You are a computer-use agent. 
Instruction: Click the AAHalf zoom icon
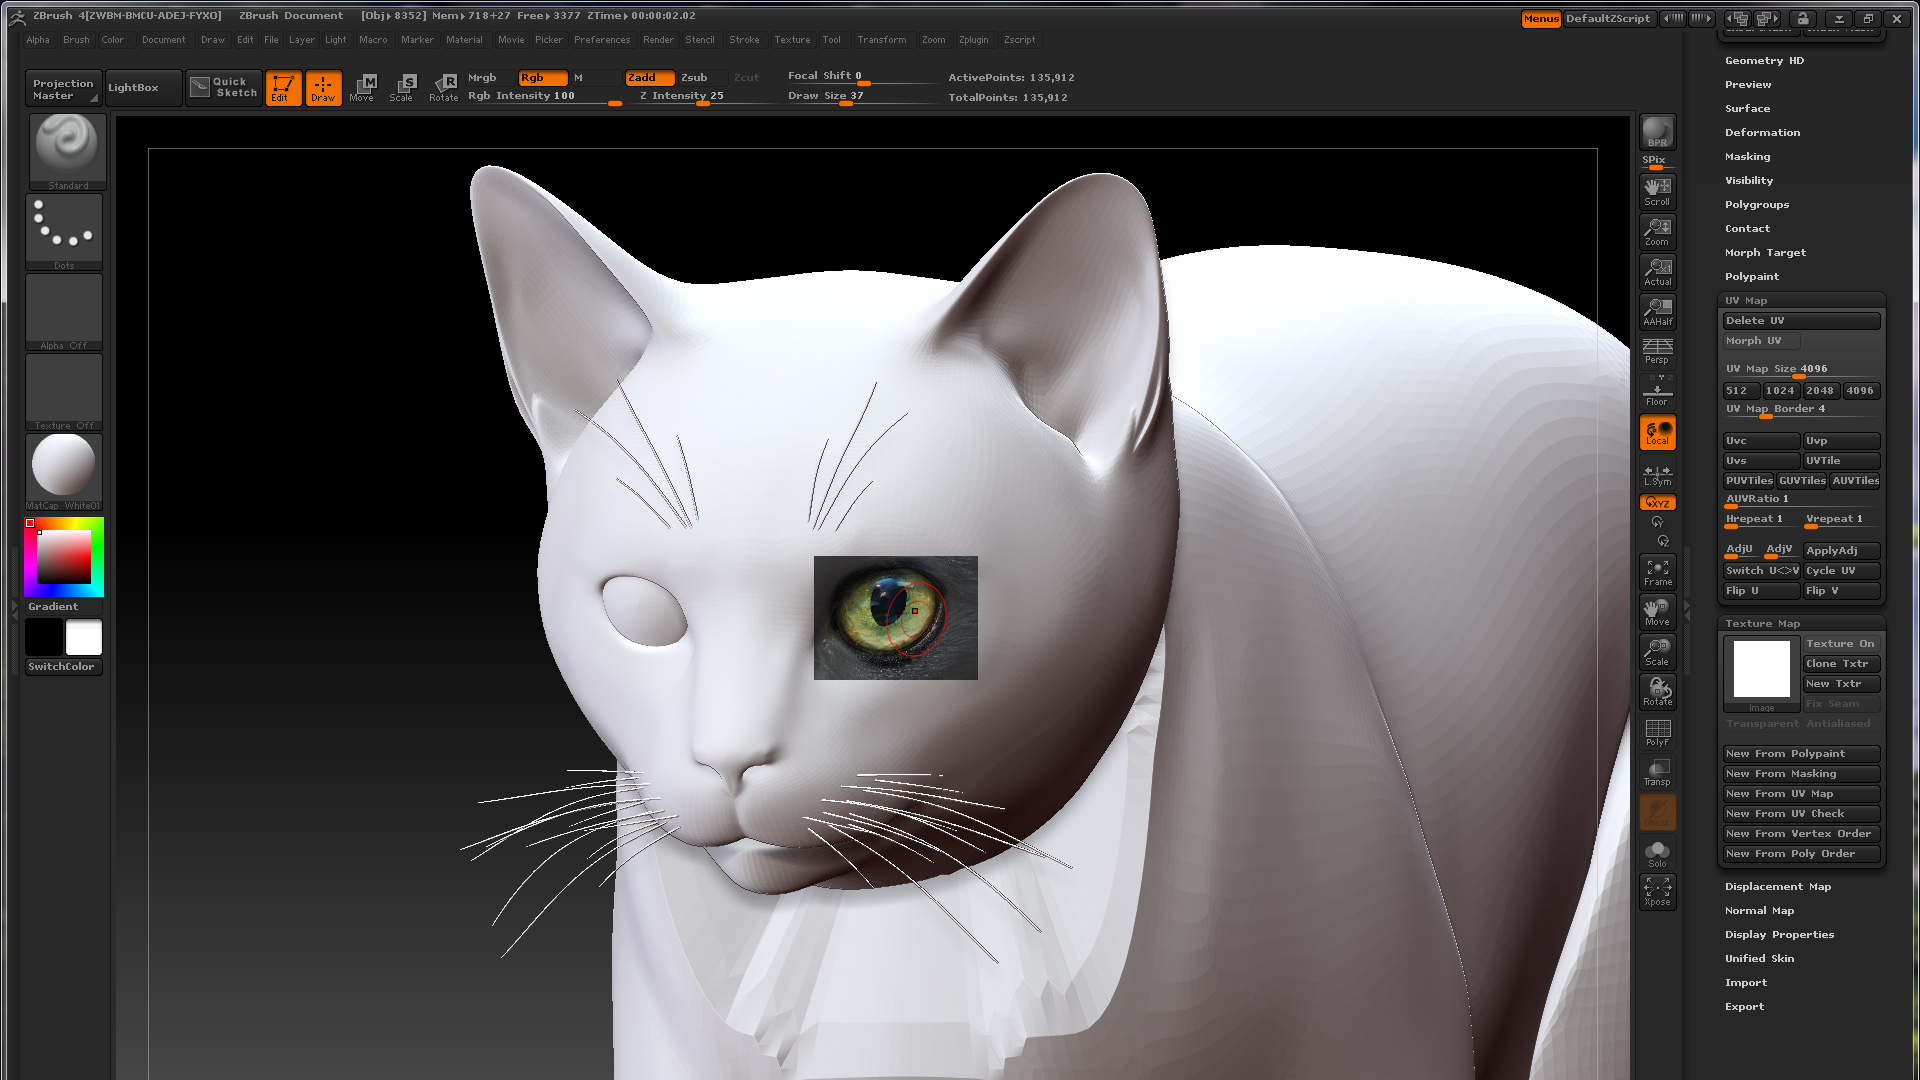tap(1657, 311)
